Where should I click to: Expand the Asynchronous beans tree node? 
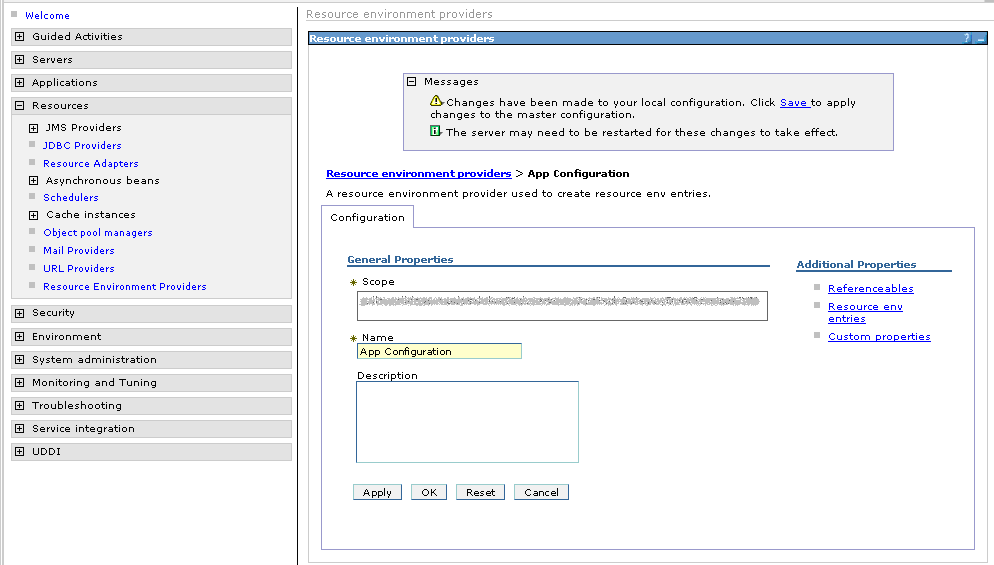(34, 181)
